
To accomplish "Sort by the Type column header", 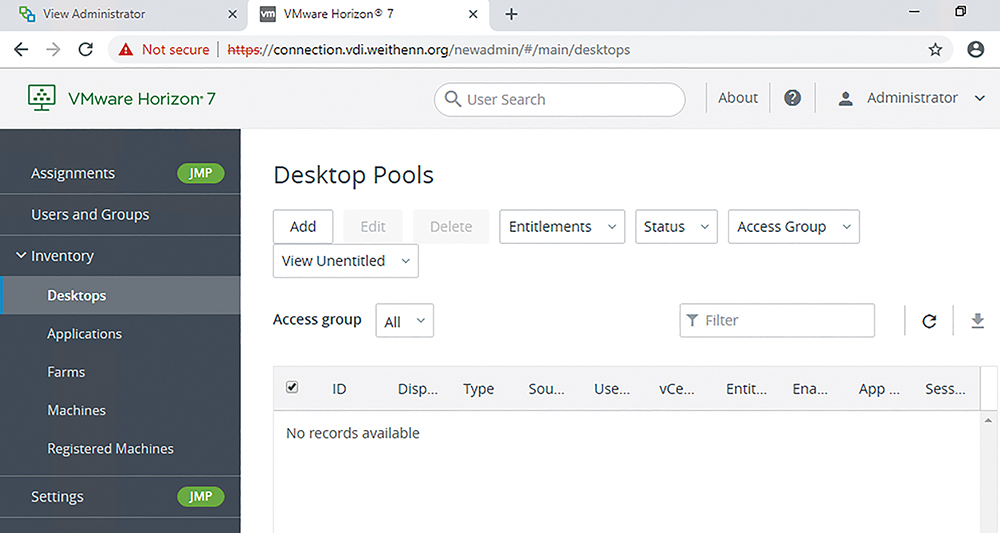I will (x=478, y=389).
